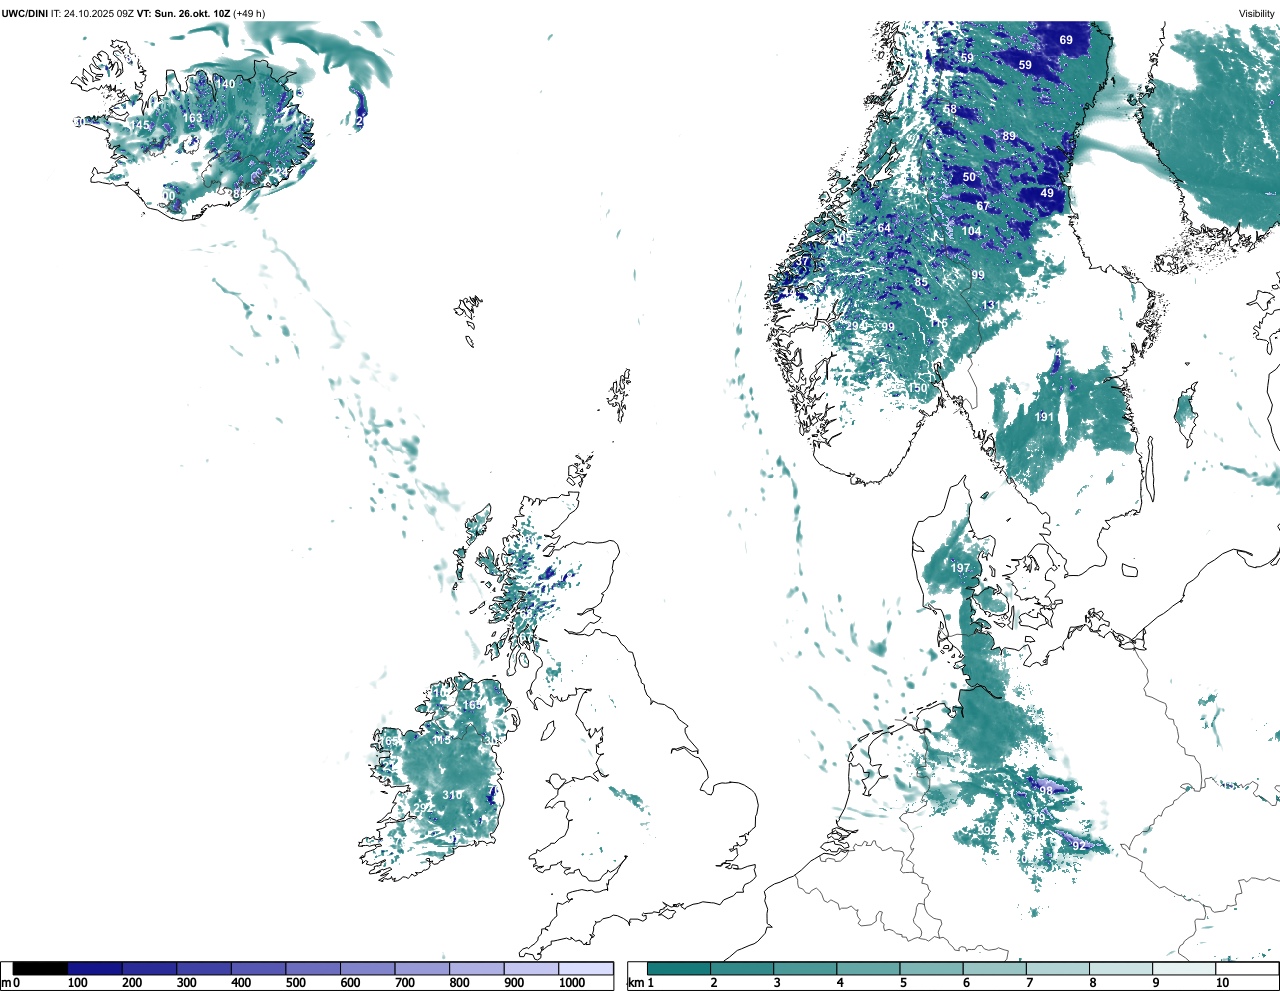This screenshot has height=991, width=1280.
Task: Click the 'Visibility' title text
Action: 1256,13
